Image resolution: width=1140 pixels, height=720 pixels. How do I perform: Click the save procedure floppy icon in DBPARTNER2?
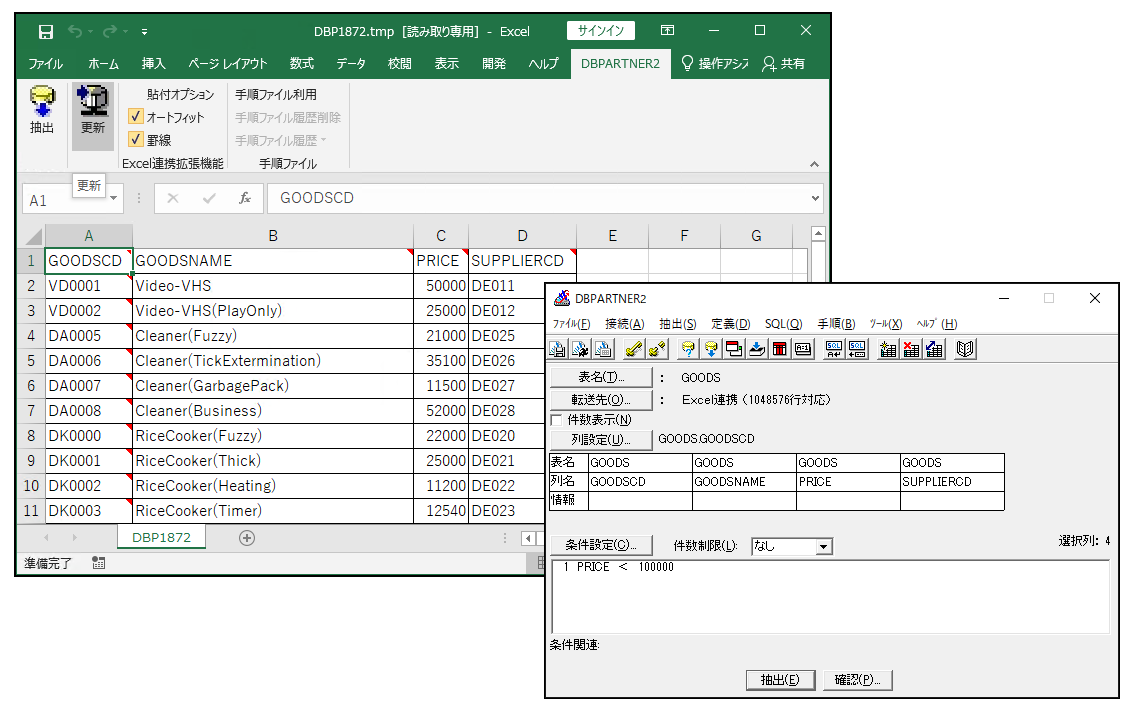pos(558,349)
